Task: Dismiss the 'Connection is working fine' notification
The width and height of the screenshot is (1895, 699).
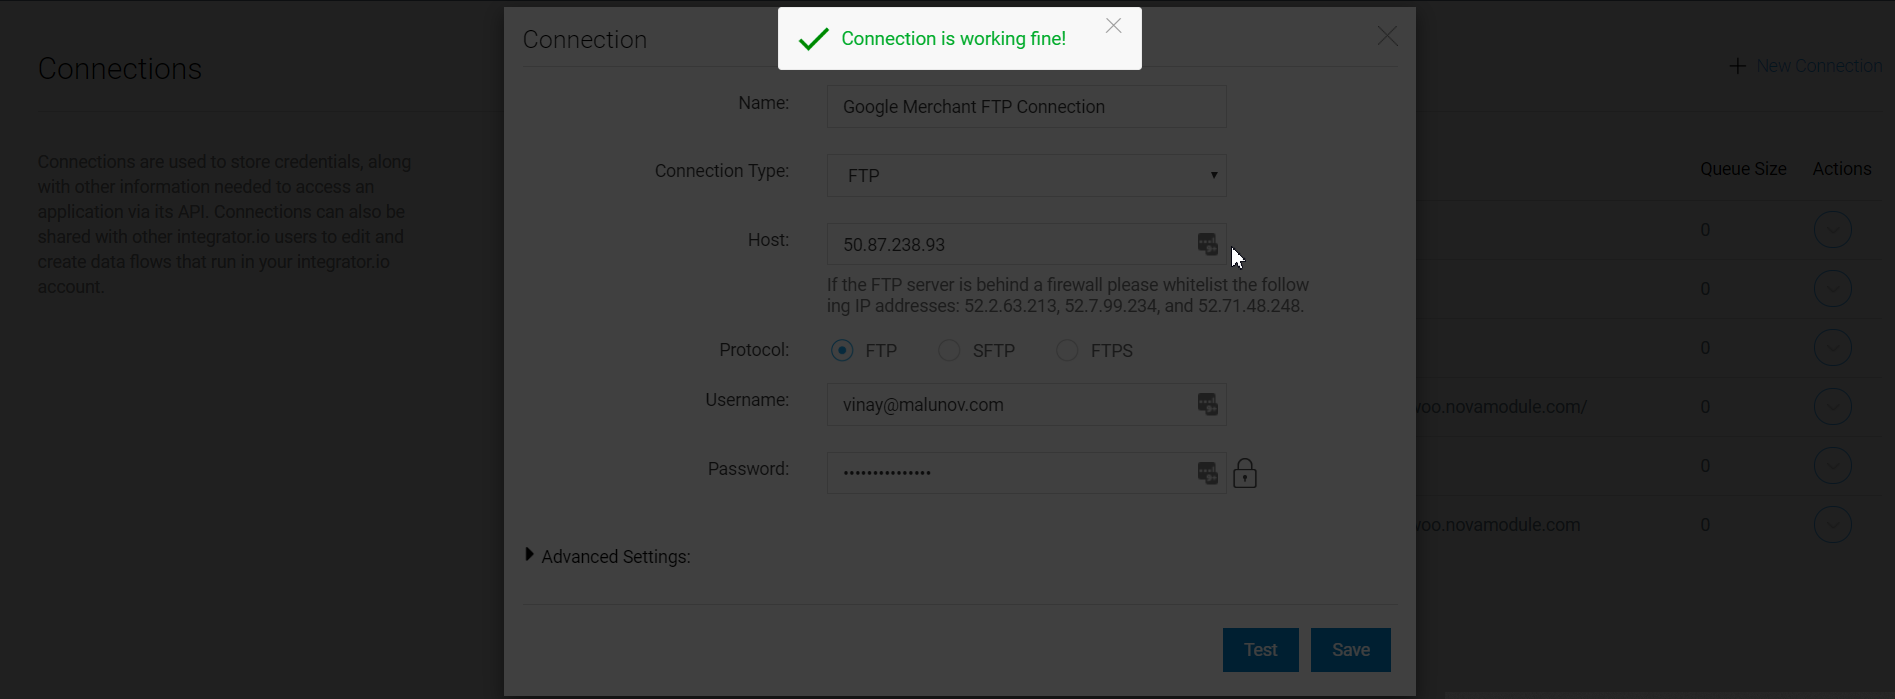Action: point(1113,26)
